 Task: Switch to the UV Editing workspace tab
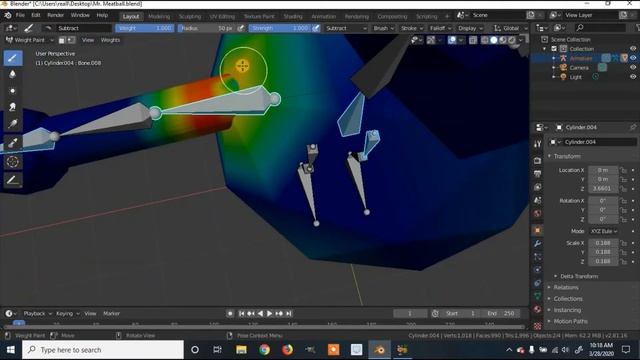coord(222,16)
